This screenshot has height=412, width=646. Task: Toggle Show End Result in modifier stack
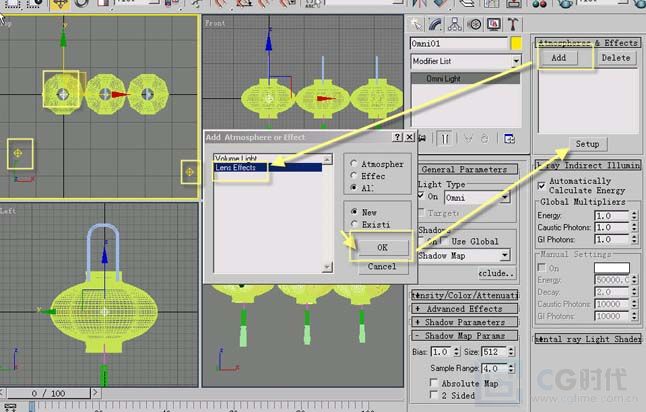pyautogui.click(x=445, y=139)
